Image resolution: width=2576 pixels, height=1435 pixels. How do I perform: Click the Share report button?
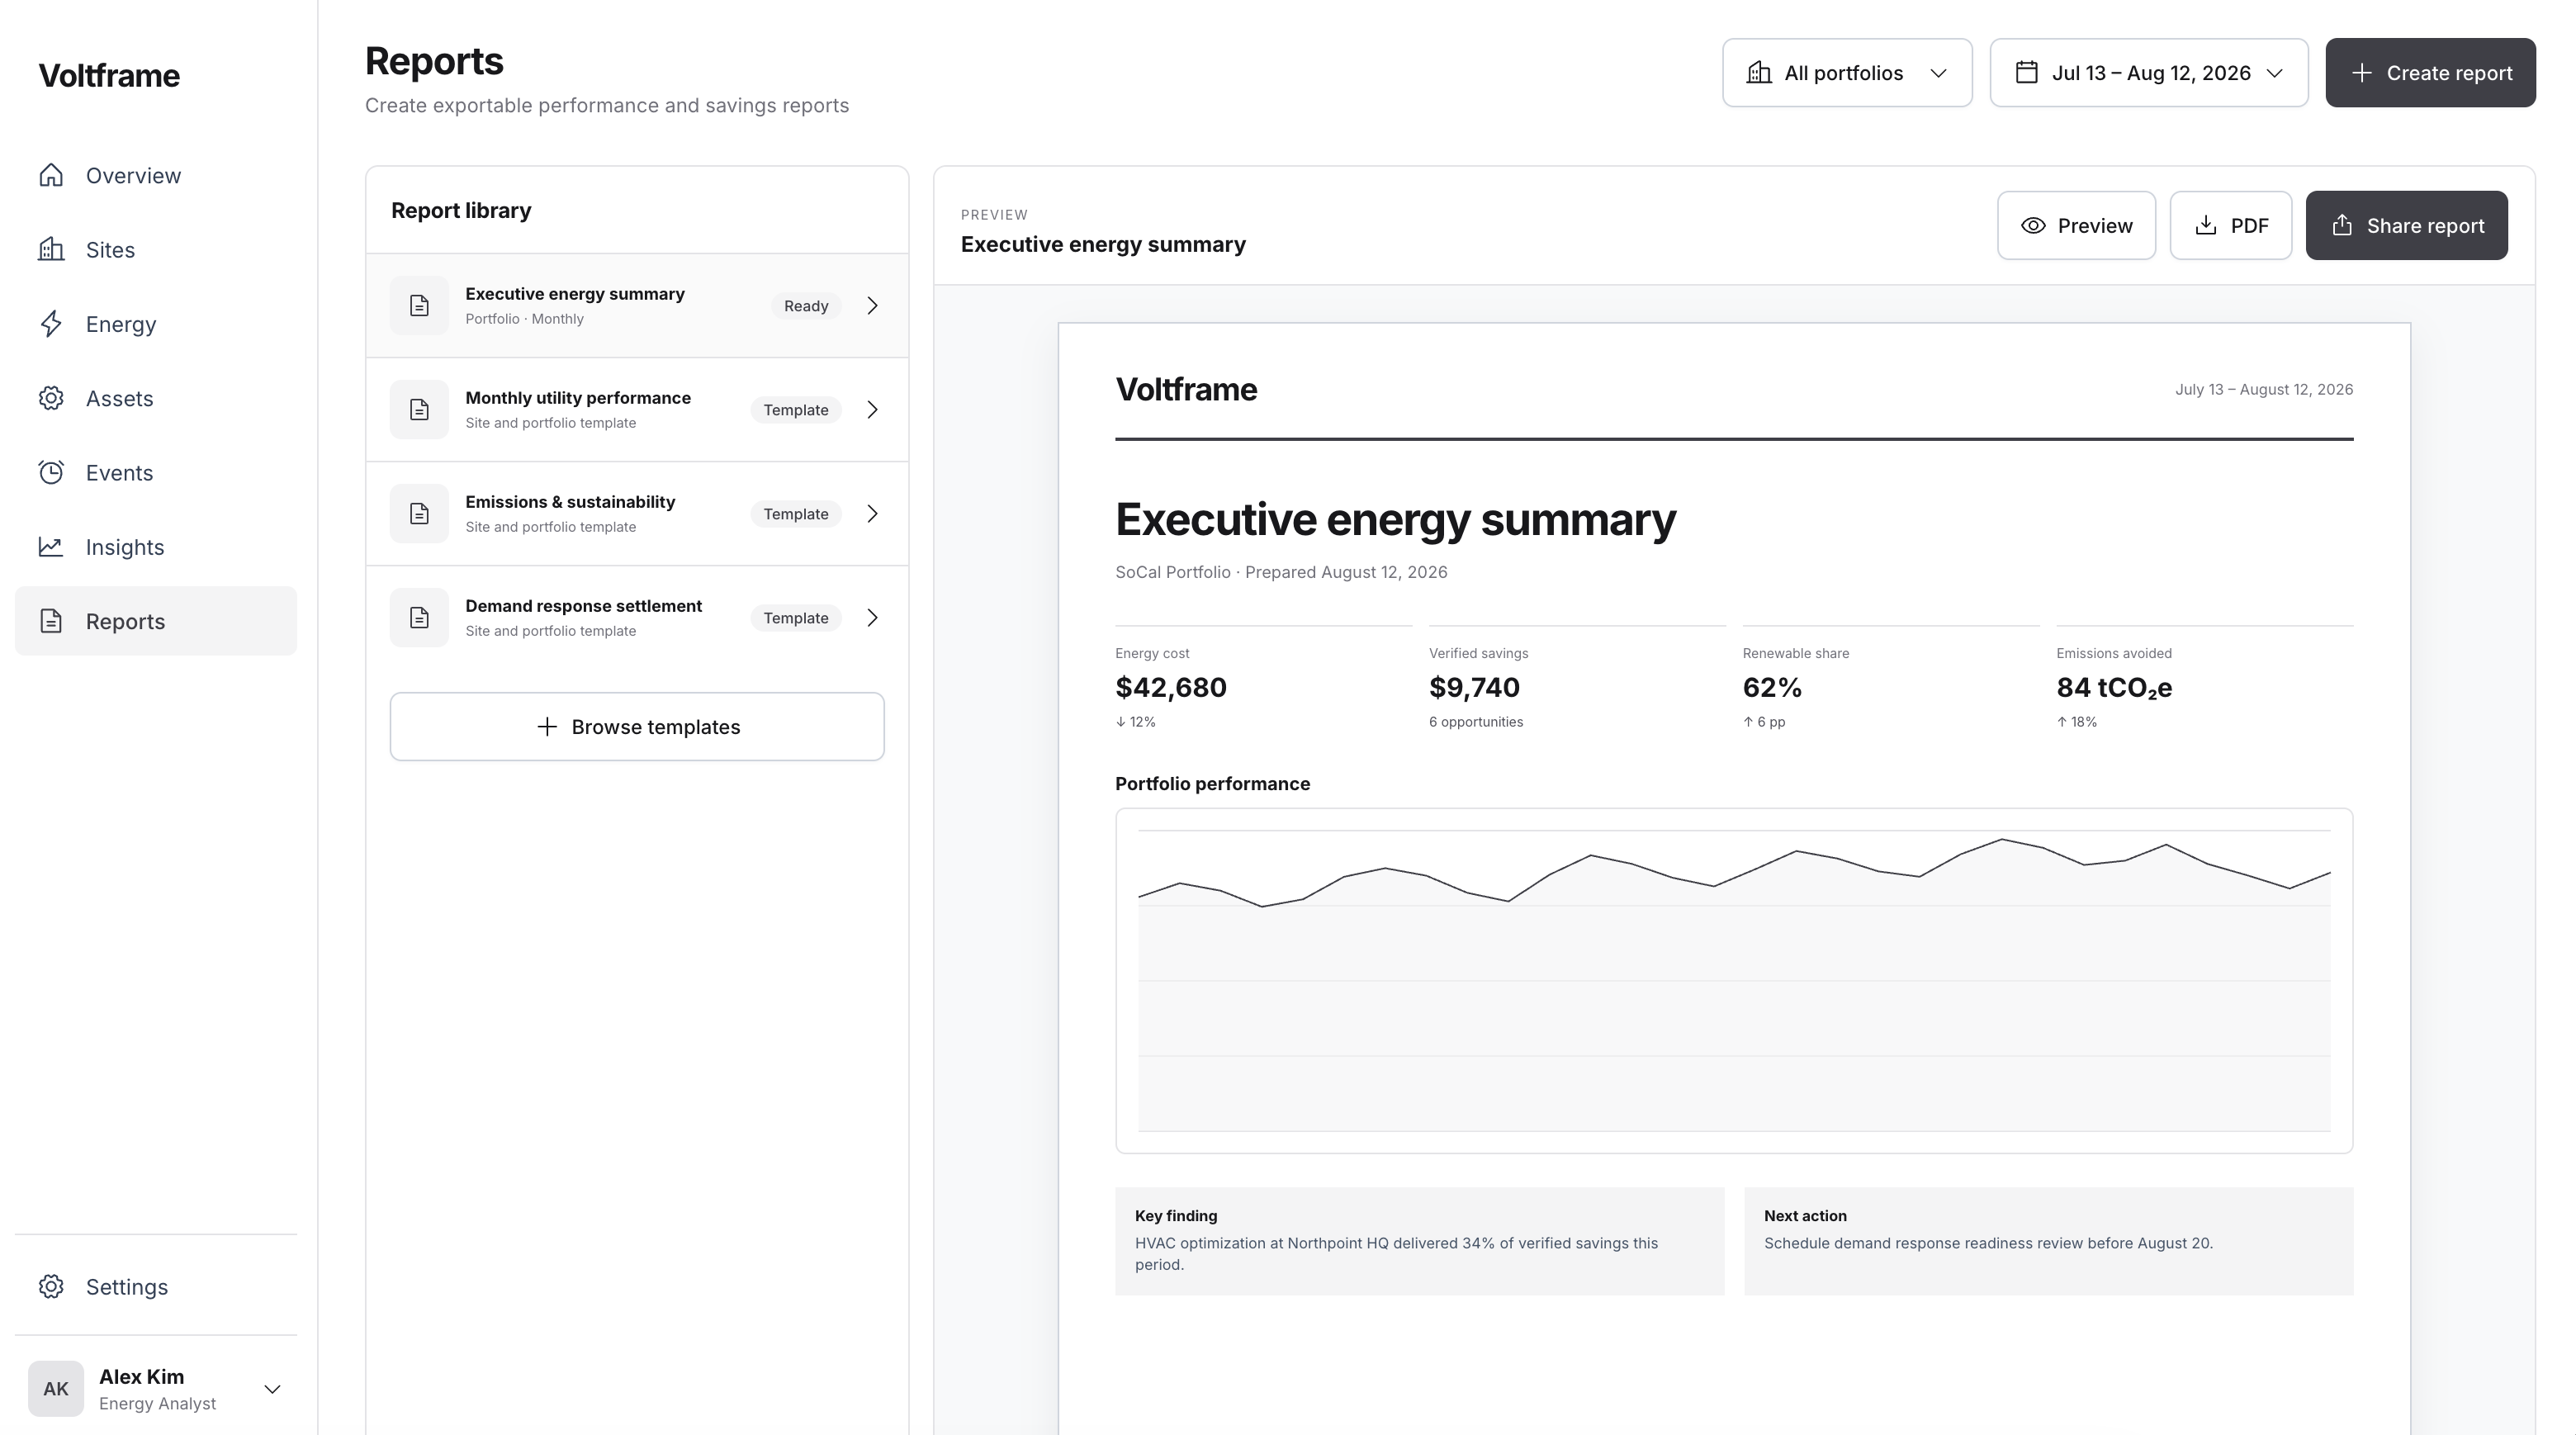2406,225
